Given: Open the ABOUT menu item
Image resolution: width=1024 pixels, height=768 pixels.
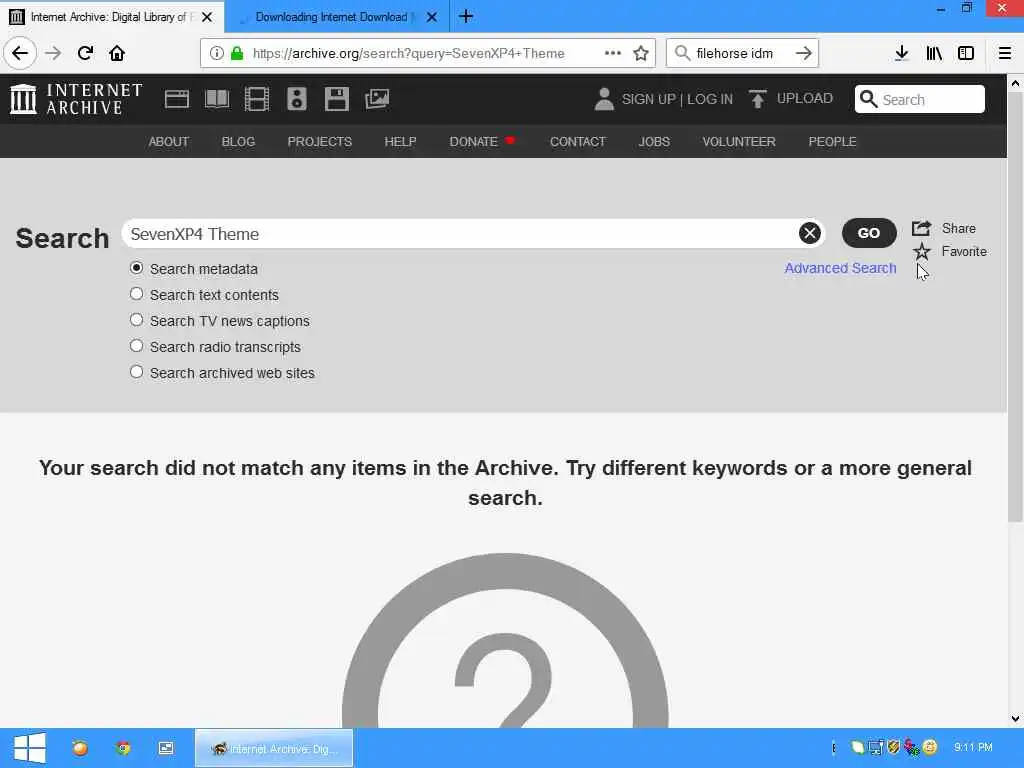Looking at the screenshot, I should pyautogui.click(x=168, y=141).
